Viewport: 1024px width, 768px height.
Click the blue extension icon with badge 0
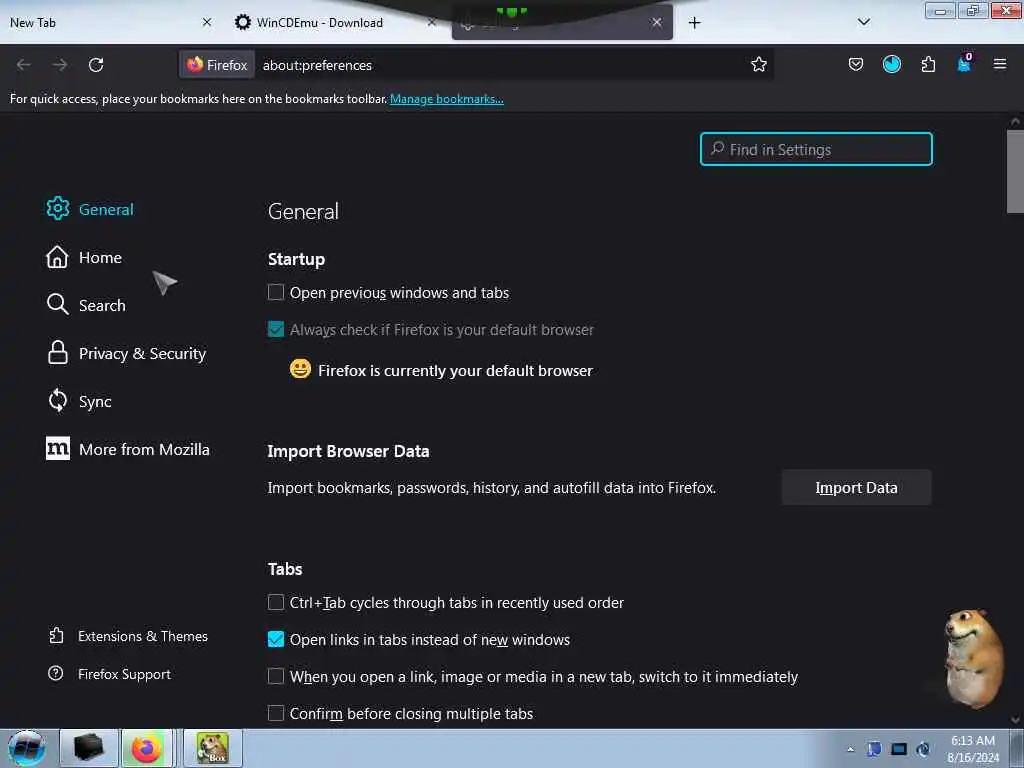[x=965, y=63]
